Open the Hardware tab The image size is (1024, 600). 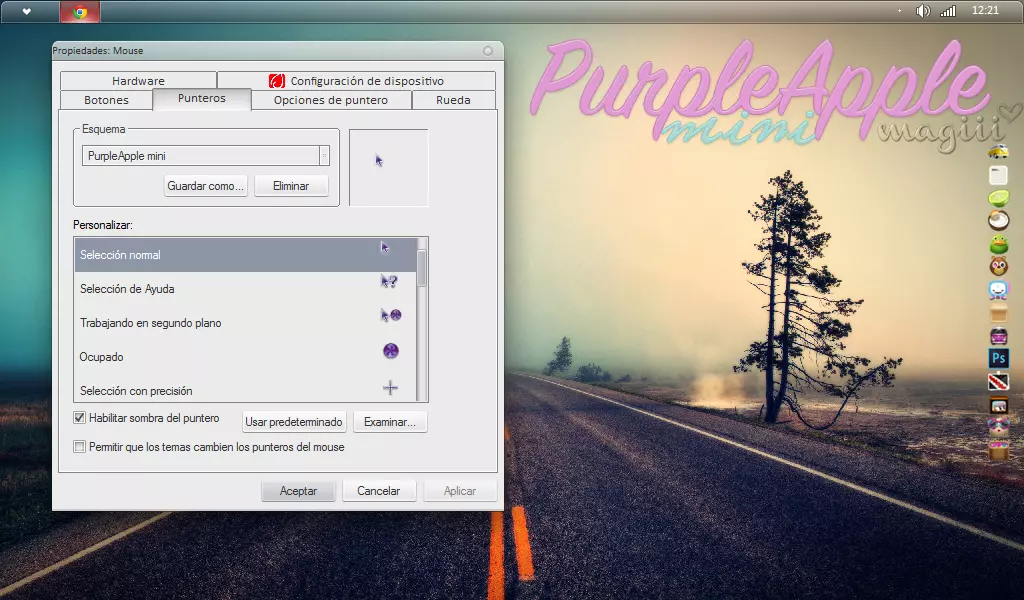pos(139,80)
